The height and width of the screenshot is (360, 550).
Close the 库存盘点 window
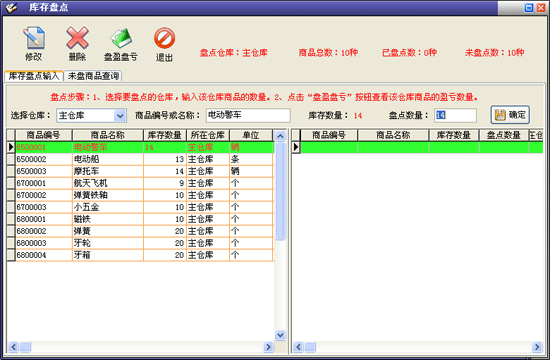click(x=541, y=8)
